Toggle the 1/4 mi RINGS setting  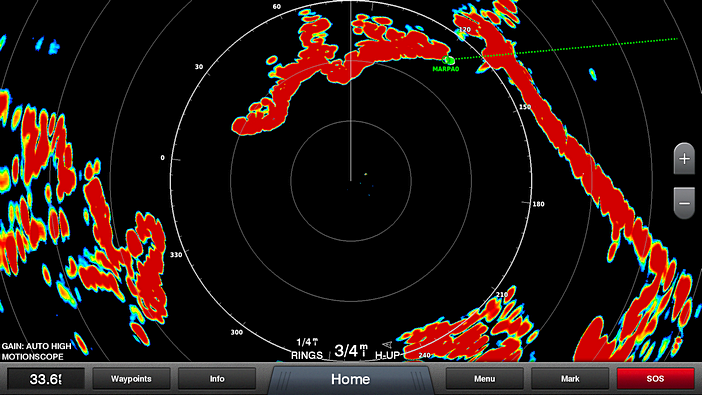307,349
